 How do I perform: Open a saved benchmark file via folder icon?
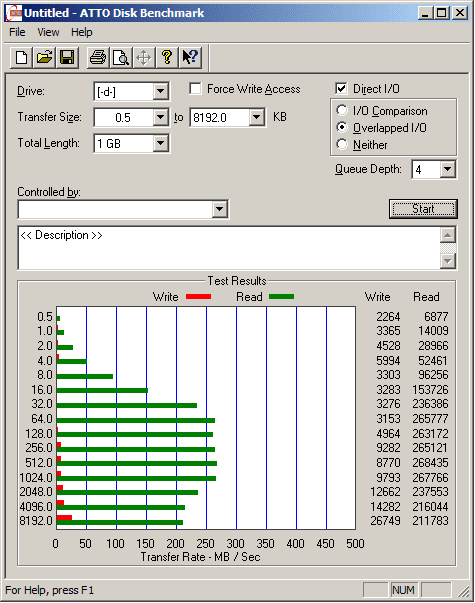[44, 58]
